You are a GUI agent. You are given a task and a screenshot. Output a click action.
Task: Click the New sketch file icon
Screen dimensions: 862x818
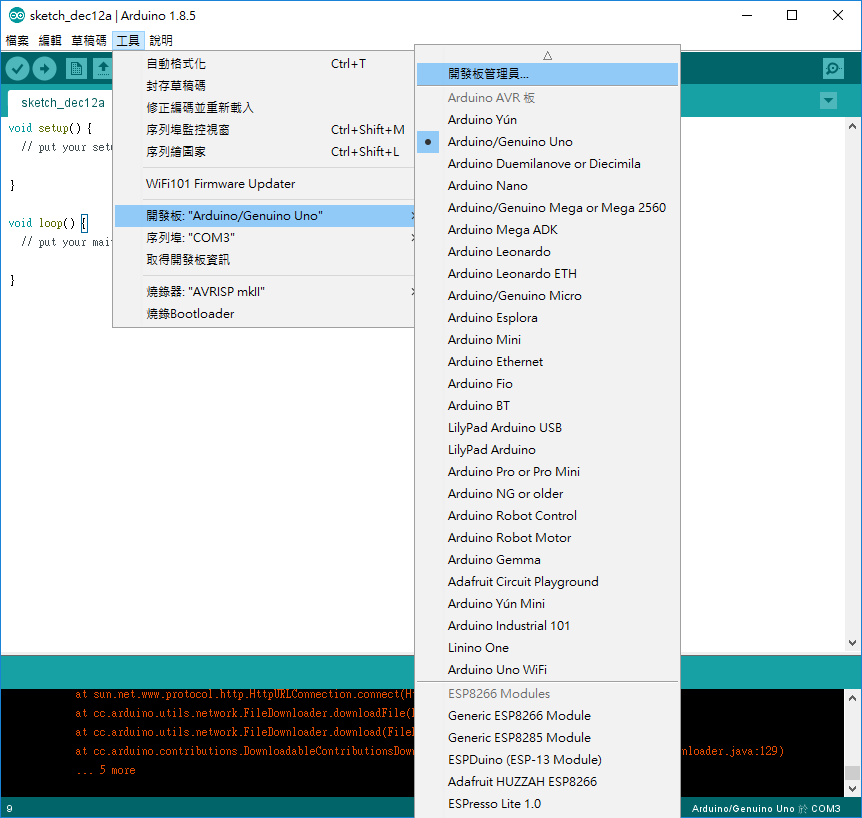(x=76, y=69)
